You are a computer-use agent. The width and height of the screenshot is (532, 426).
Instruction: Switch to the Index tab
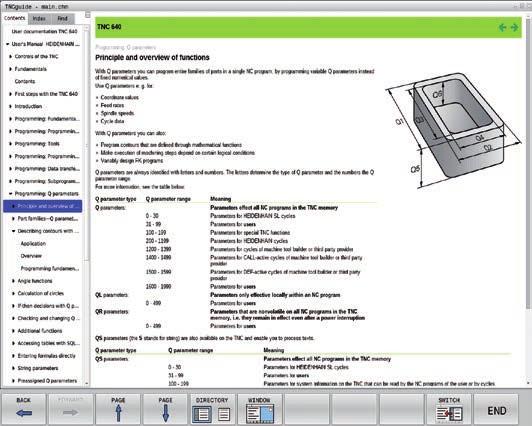click(39, 18)
